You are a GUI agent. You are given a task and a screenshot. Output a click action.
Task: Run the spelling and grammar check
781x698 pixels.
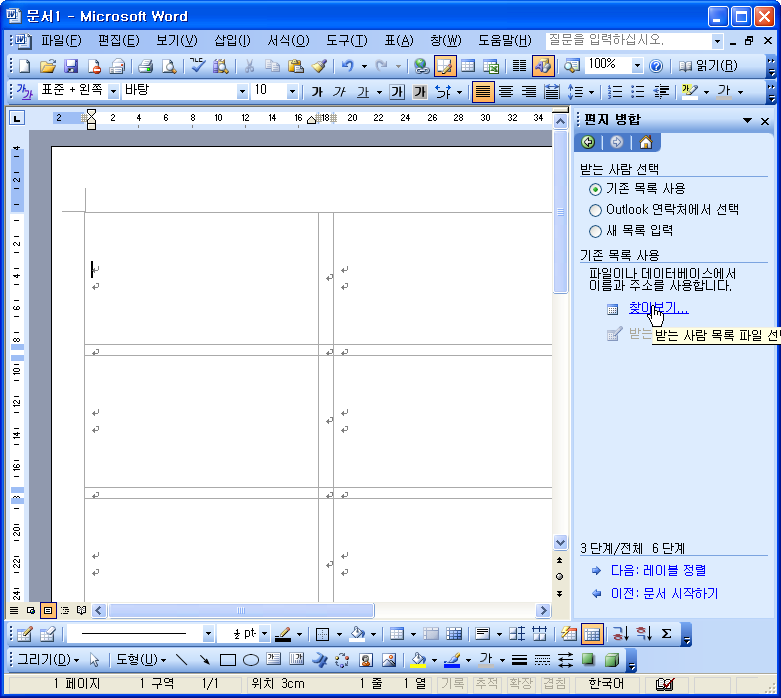pyautogui.click(x=198, y=66)
